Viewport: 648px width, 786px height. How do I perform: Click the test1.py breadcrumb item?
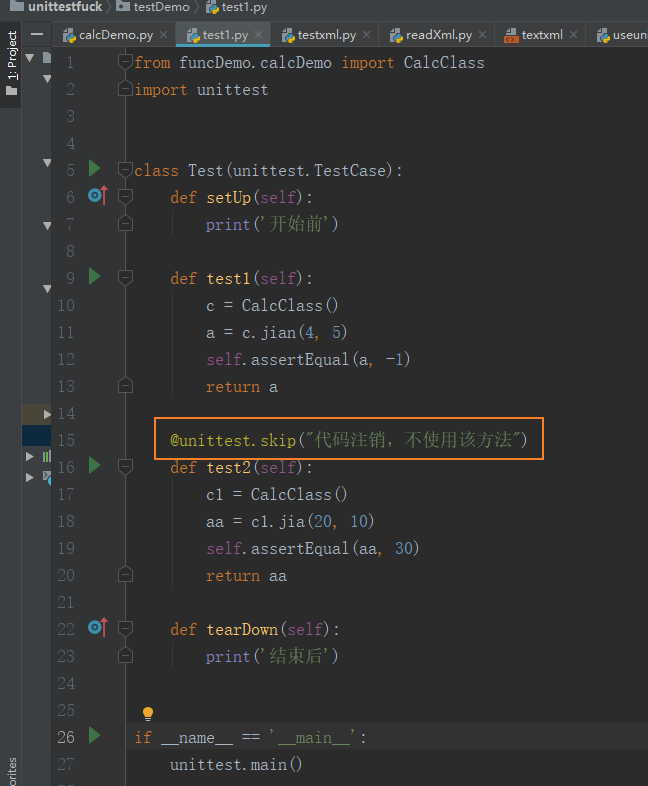tap(237, 7)
